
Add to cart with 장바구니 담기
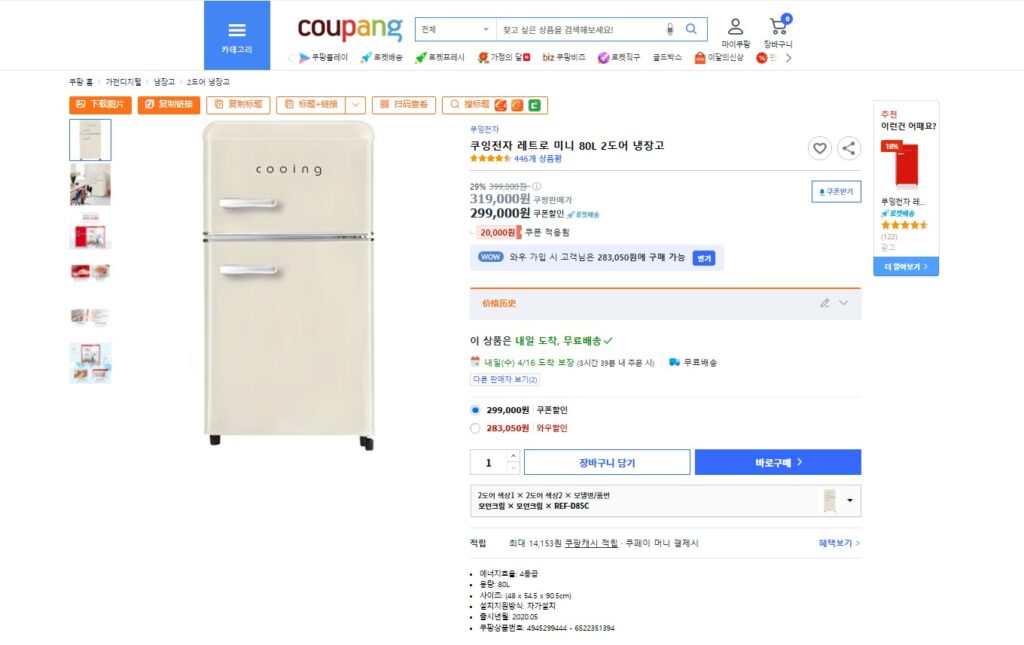click(607, 463)
